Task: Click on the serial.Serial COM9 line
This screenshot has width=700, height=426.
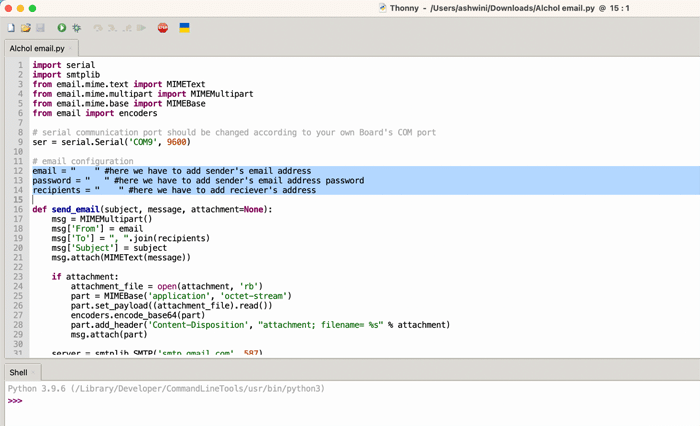Action: (110, 142)
